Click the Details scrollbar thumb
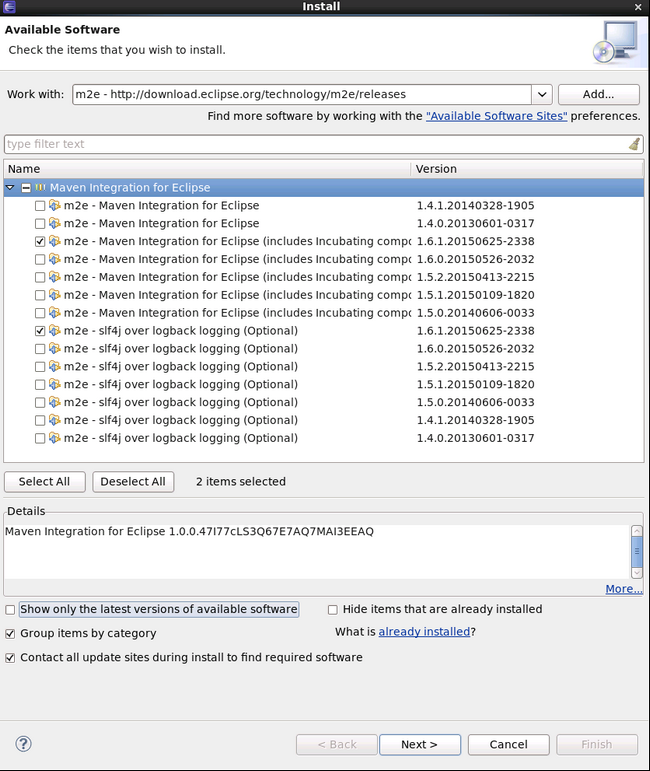This screenshot has width=650, height=771. coord(637,552)
